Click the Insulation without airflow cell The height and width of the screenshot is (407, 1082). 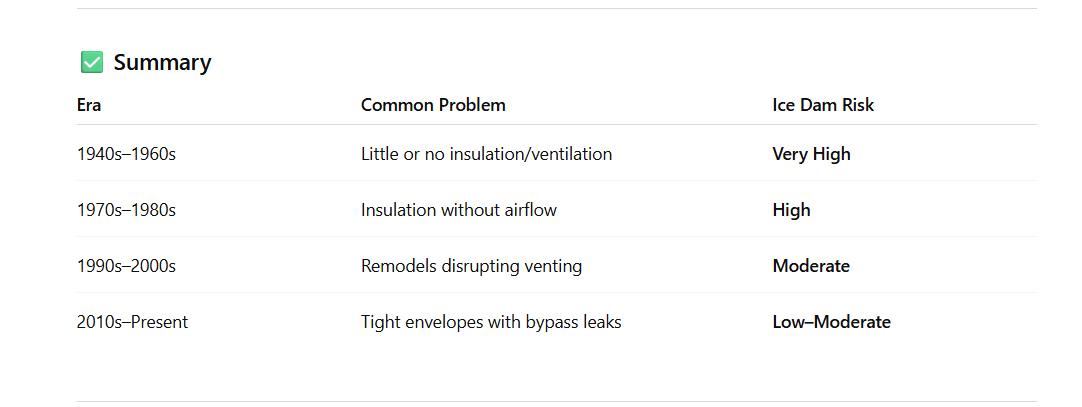tap(458, 210)
